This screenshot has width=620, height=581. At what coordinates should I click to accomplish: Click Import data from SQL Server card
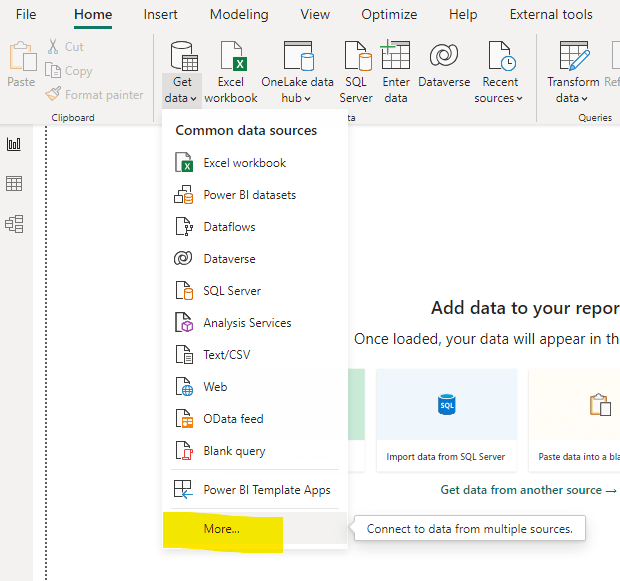(446, 415)
